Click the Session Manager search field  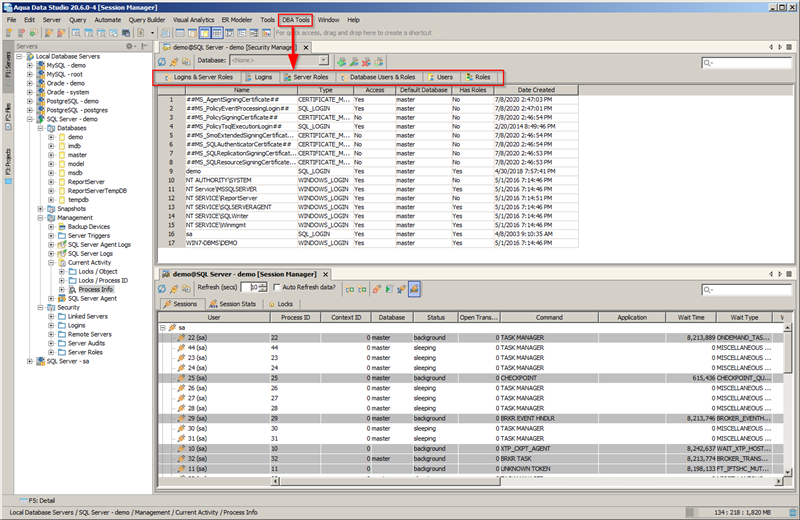click(746, 290)
